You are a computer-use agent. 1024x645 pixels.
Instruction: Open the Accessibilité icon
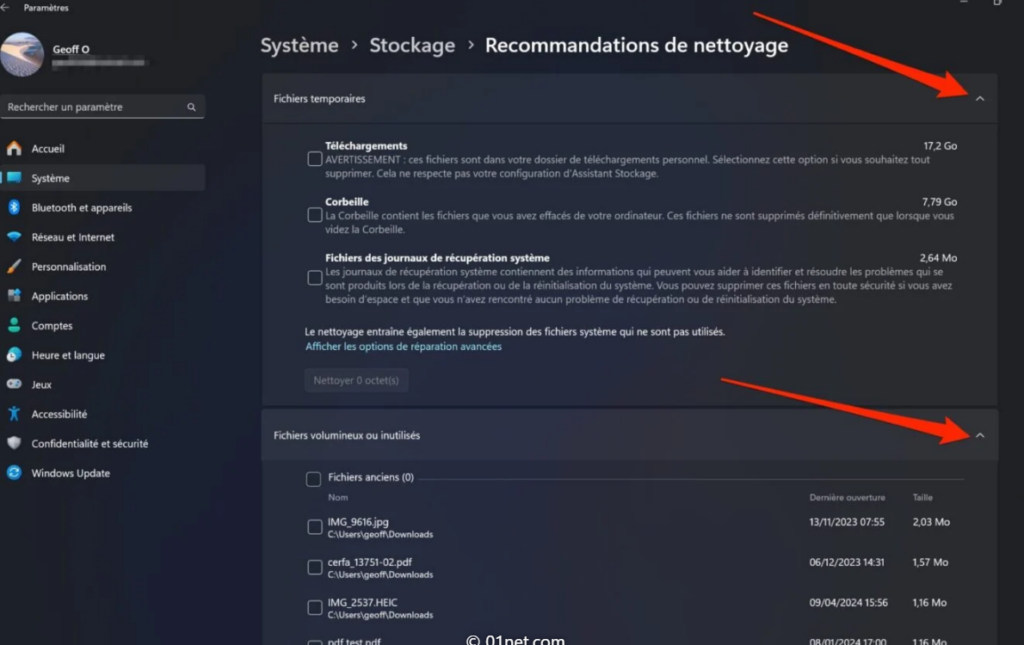[x=14, y=414]
